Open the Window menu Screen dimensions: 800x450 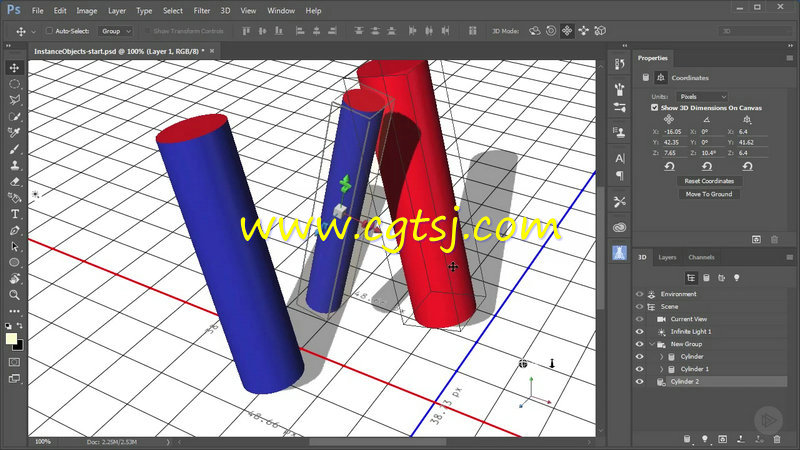point(281,11)
